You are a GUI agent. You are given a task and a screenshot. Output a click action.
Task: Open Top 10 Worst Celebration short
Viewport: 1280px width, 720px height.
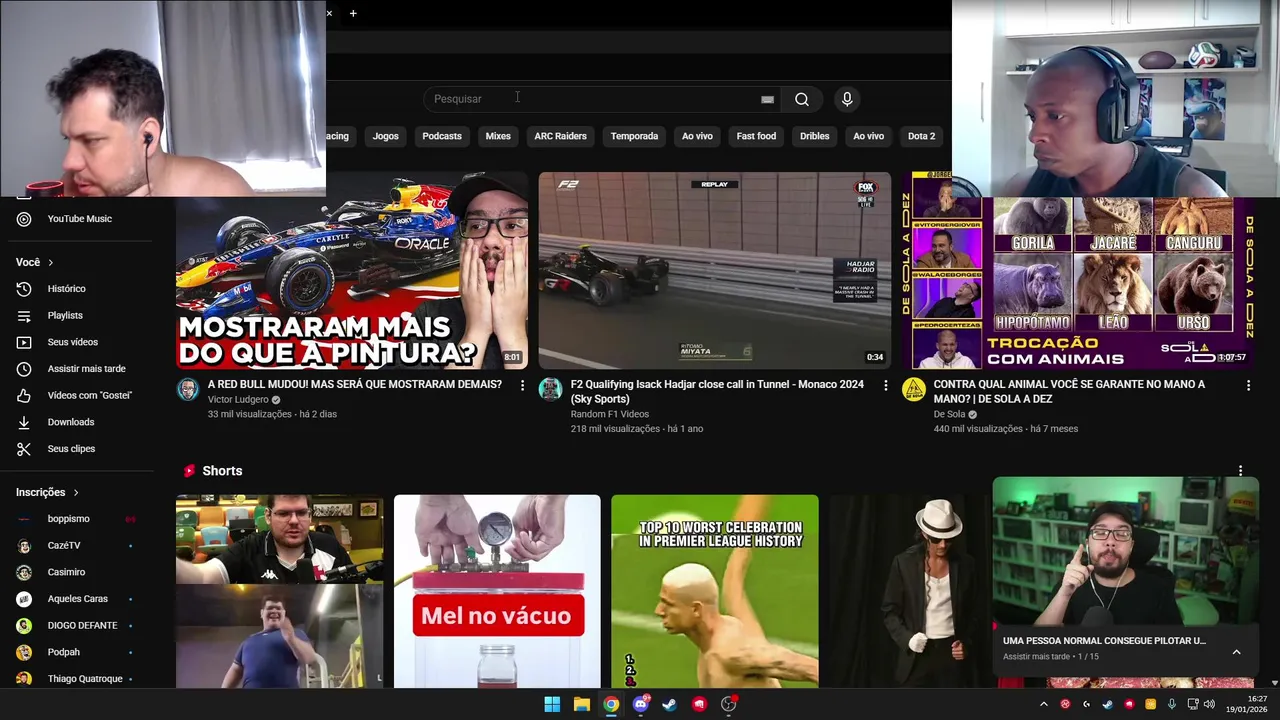714,591
